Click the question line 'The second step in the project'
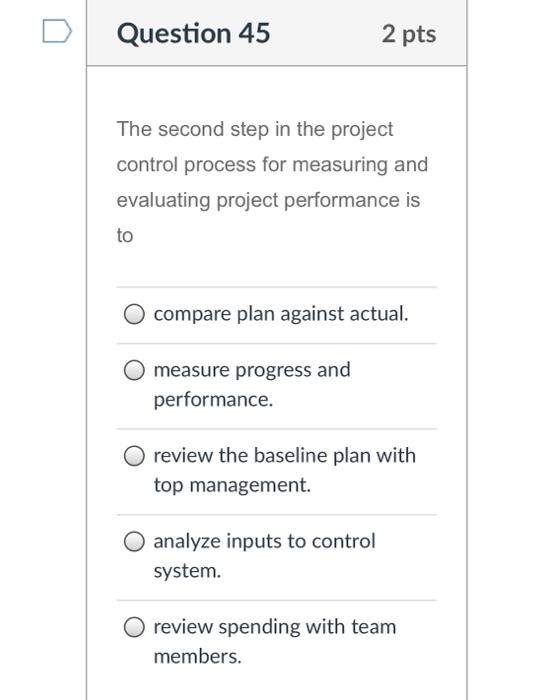 tap(255, 129)
